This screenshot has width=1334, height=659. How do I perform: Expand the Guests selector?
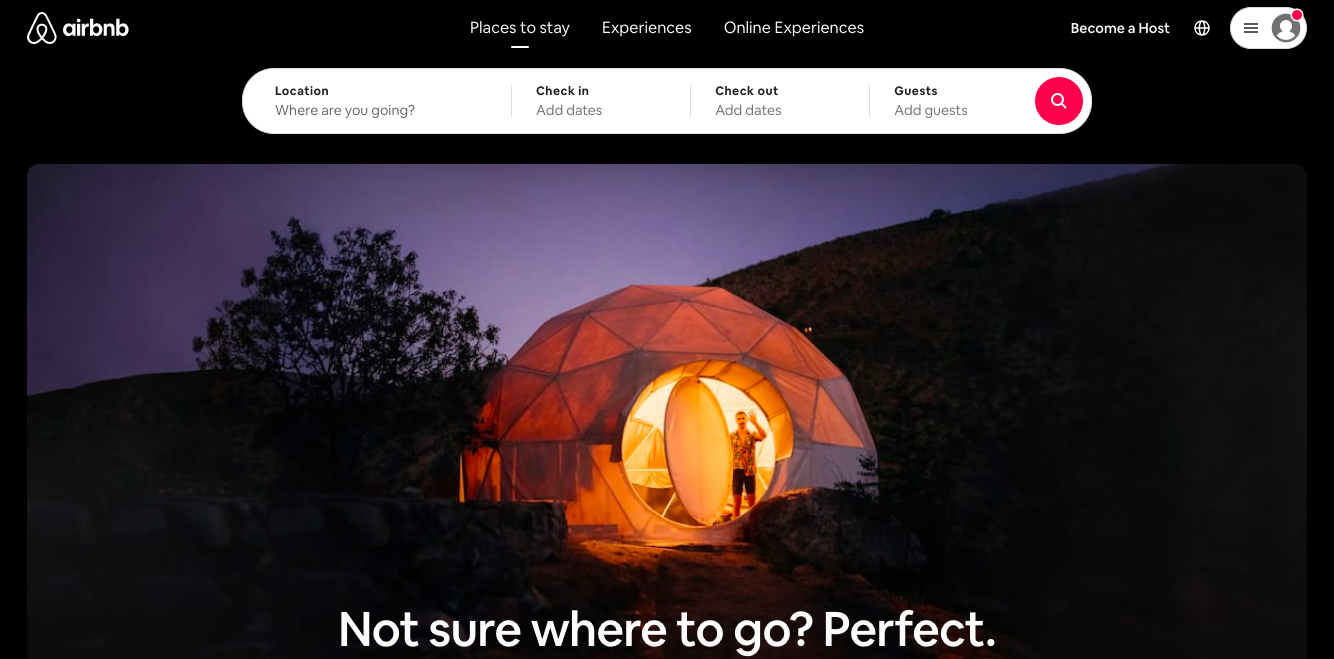click(951, 101)
